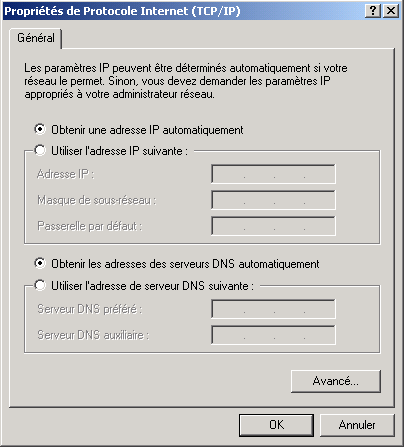The height and width of the screenshot is (447, 404).
Task: Confirm settings with the OK button
Action: pos(276,425)
